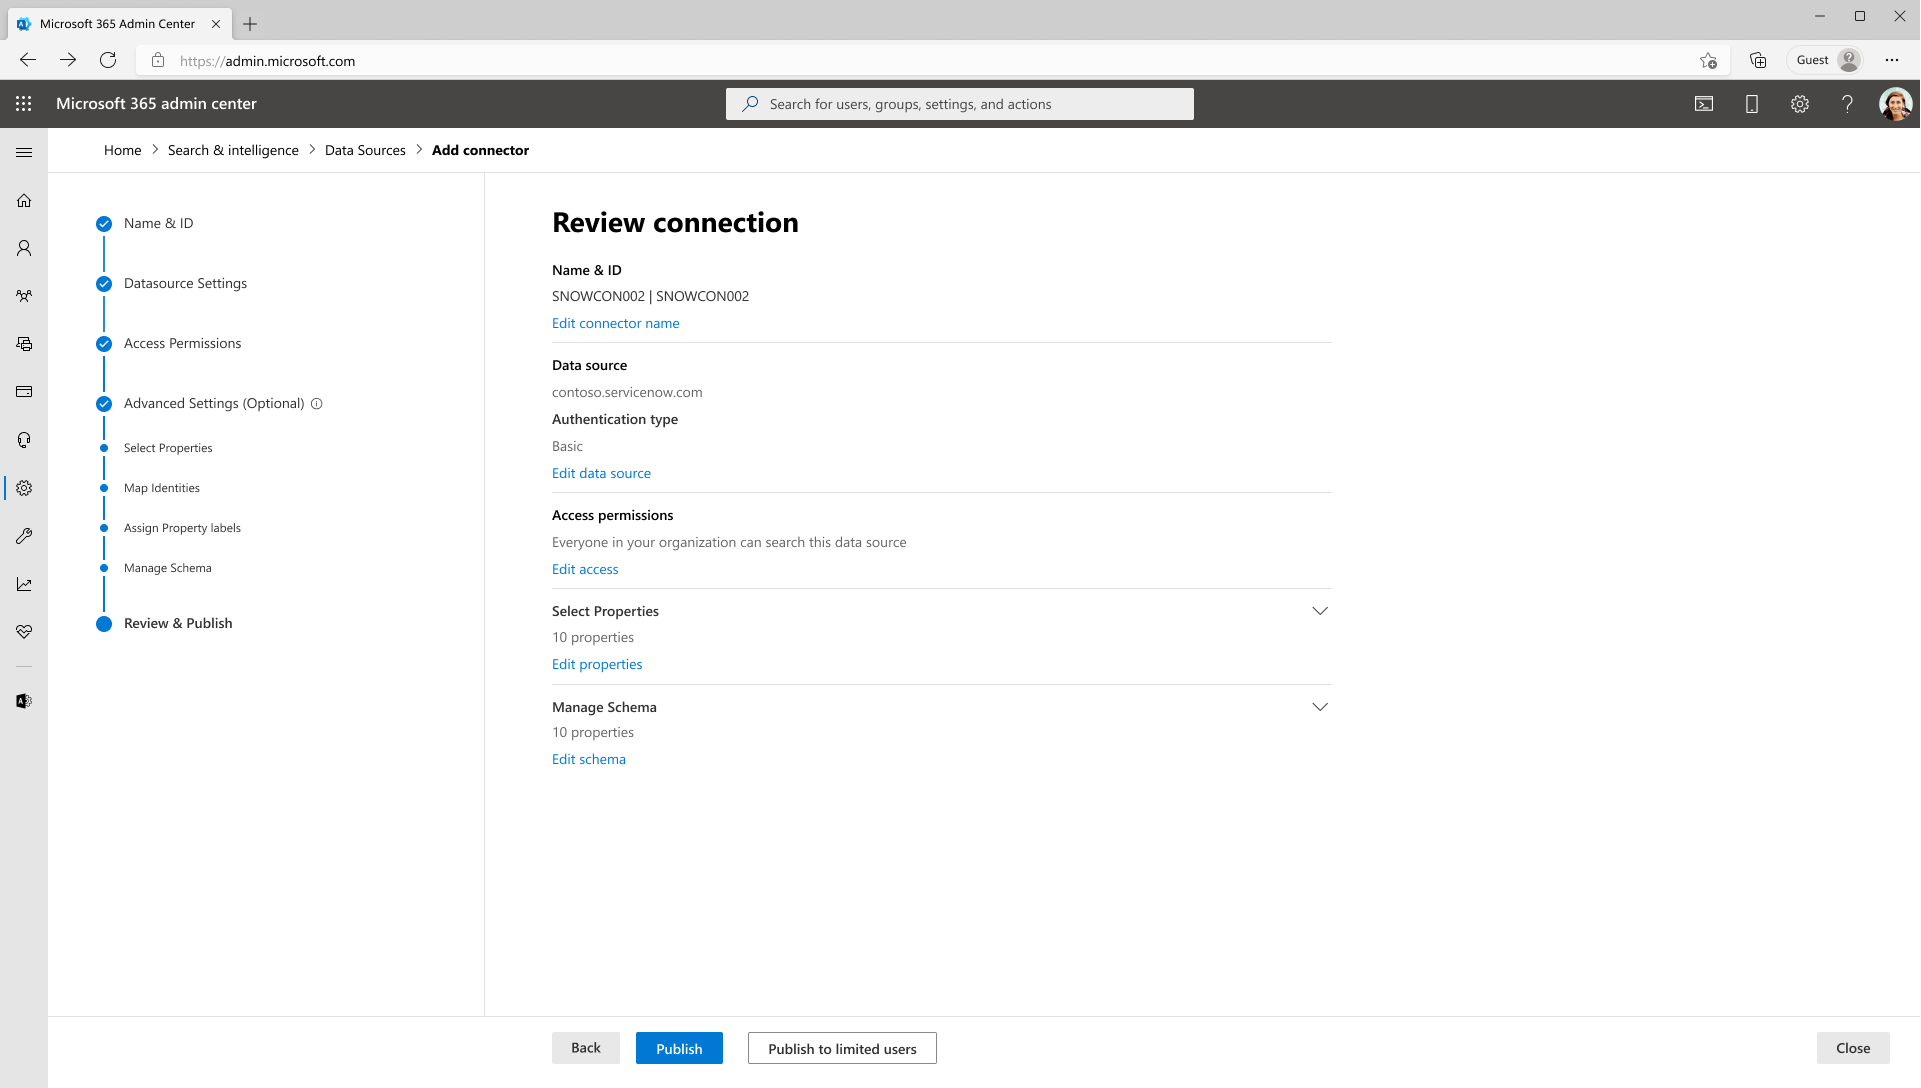Click the Edit data source link

click(602, 473)
